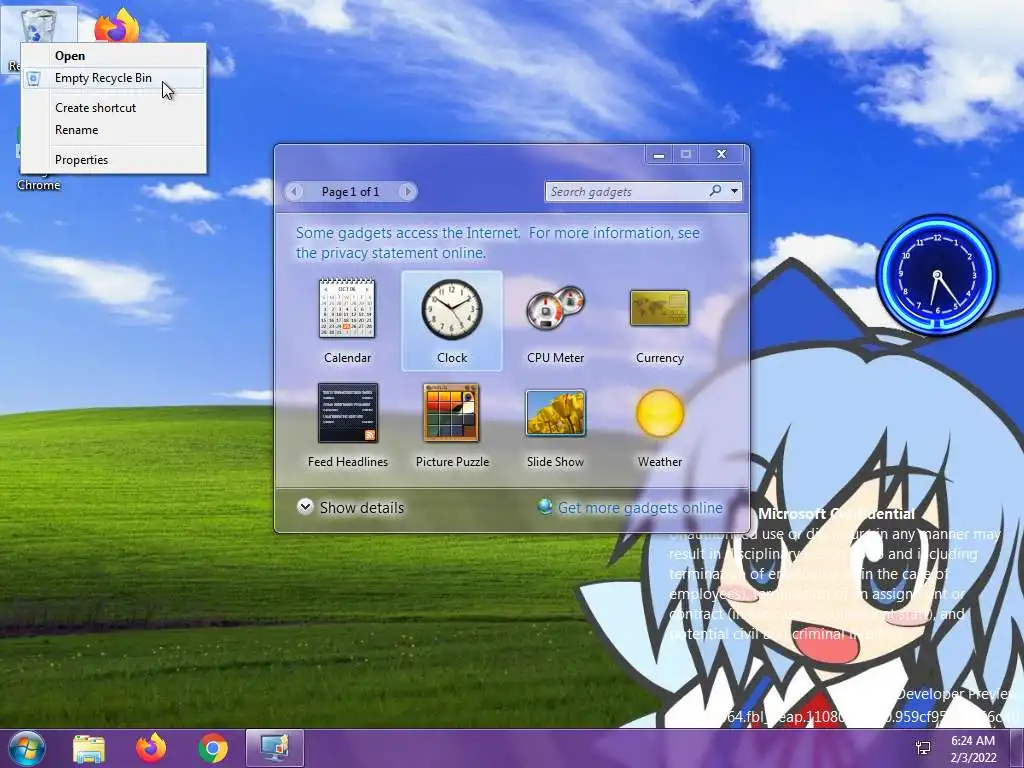This screenshot has height=768, width=1024.
Task: Click the Firefox desktop shortcut icon
Action: 117,26
